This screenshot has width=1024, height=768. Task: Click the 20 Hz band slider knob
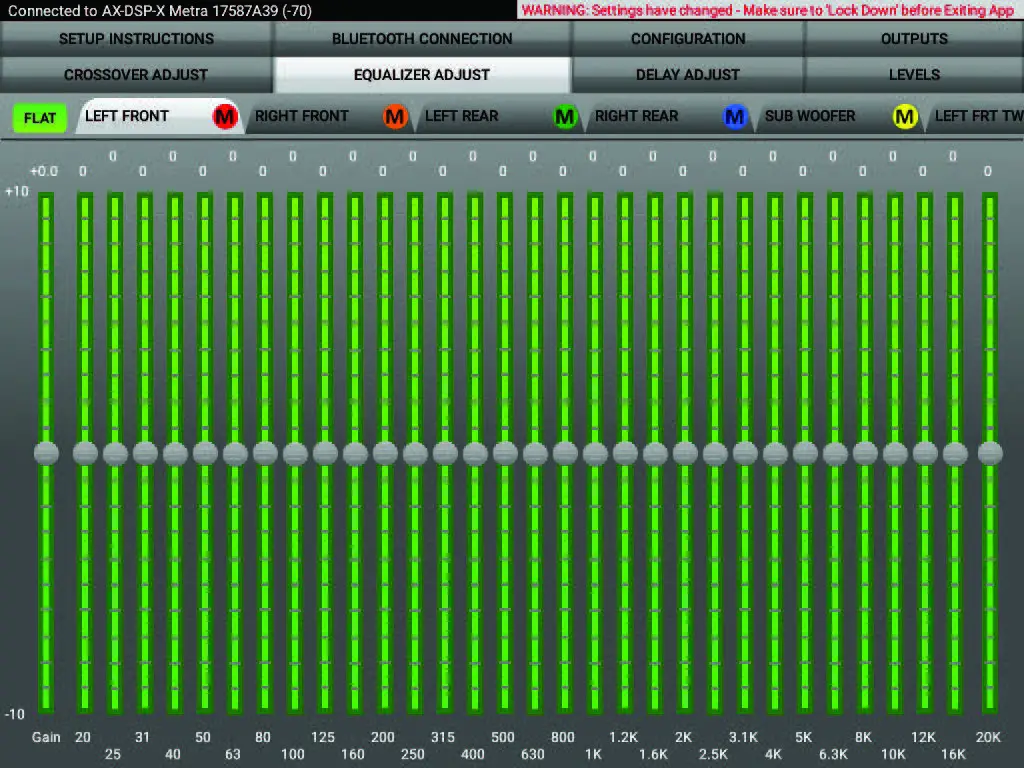[86, 453]
